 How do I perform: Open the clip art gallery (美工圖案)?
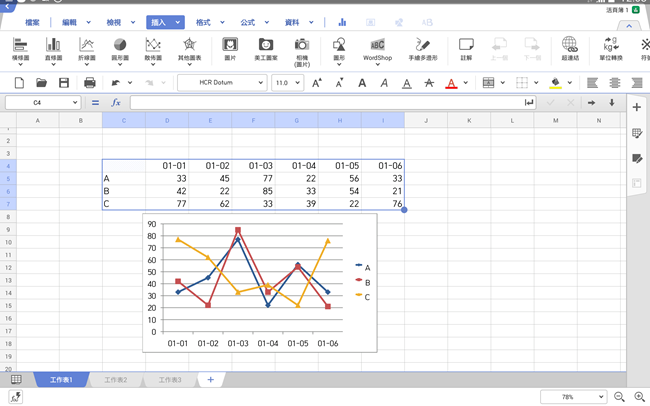266,49
